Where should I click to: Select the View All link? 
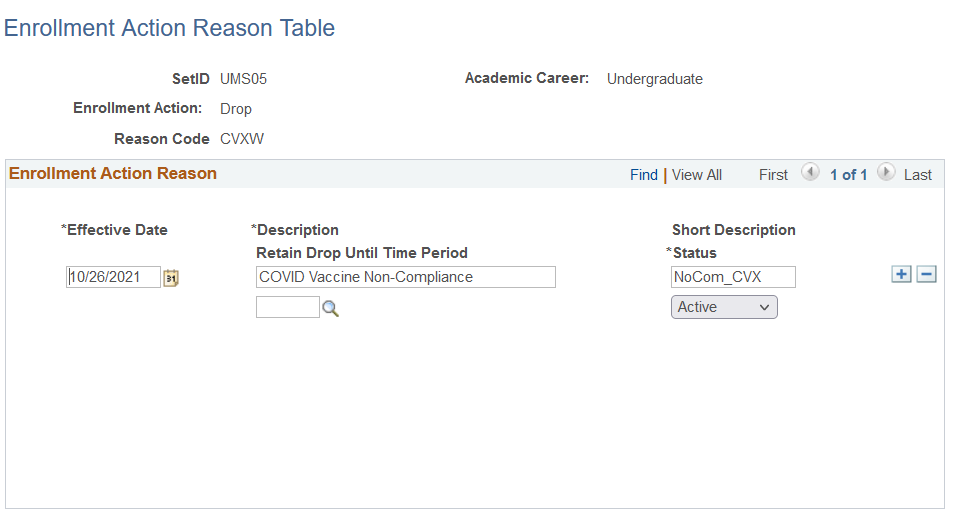pos(697,175)
